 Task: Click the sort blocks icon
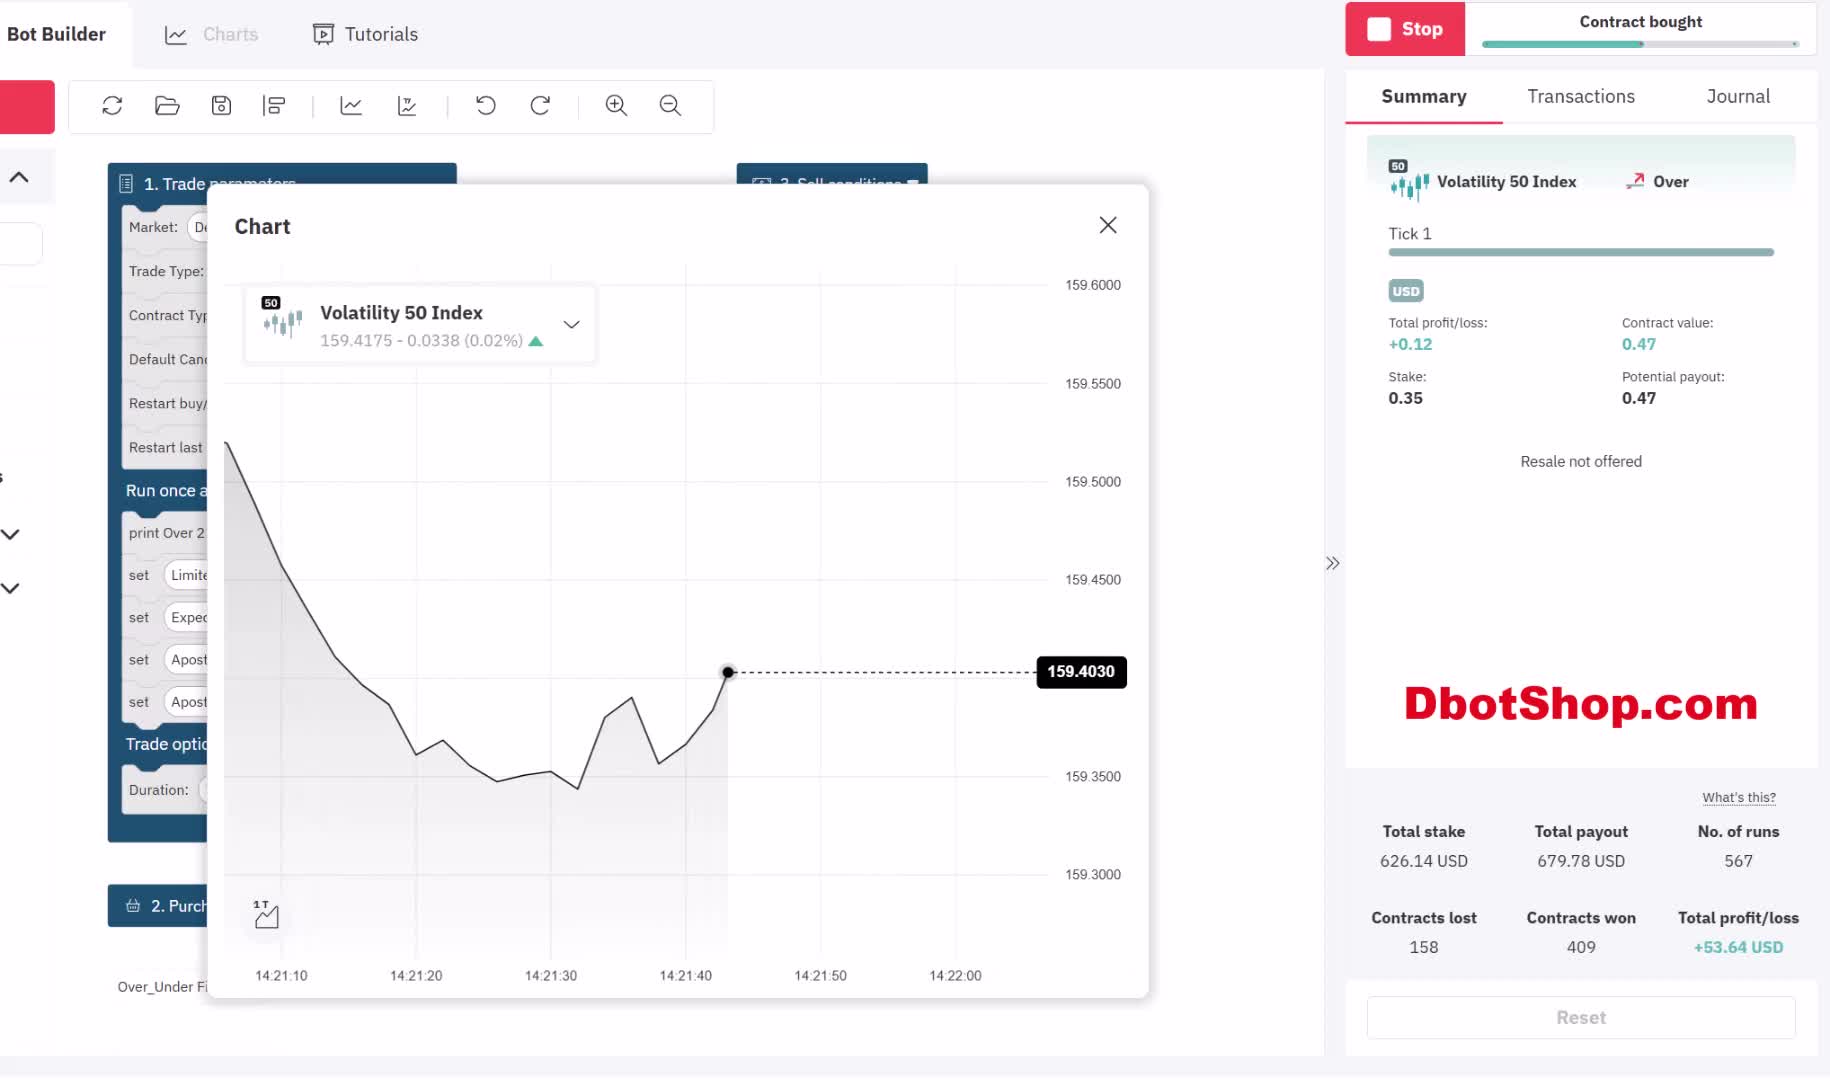274,106
